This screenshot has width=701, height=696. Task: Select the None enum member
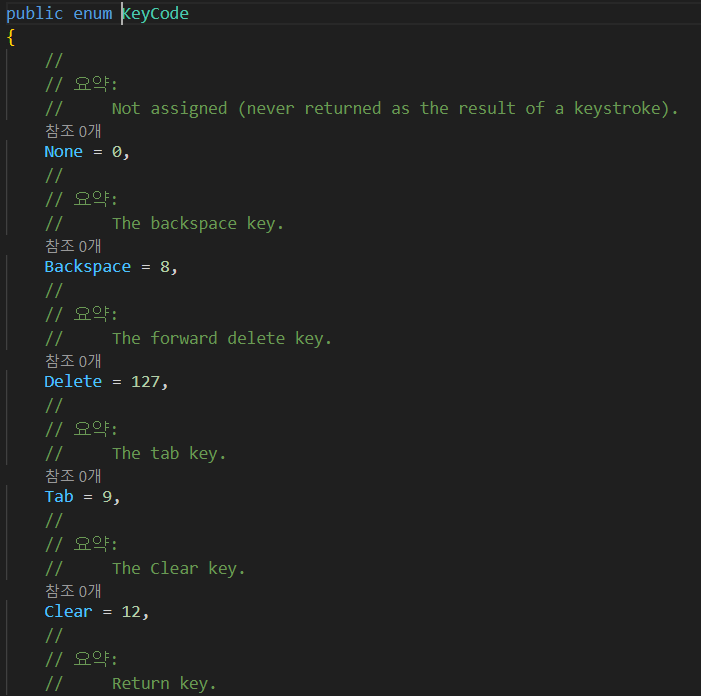[63, 152]
